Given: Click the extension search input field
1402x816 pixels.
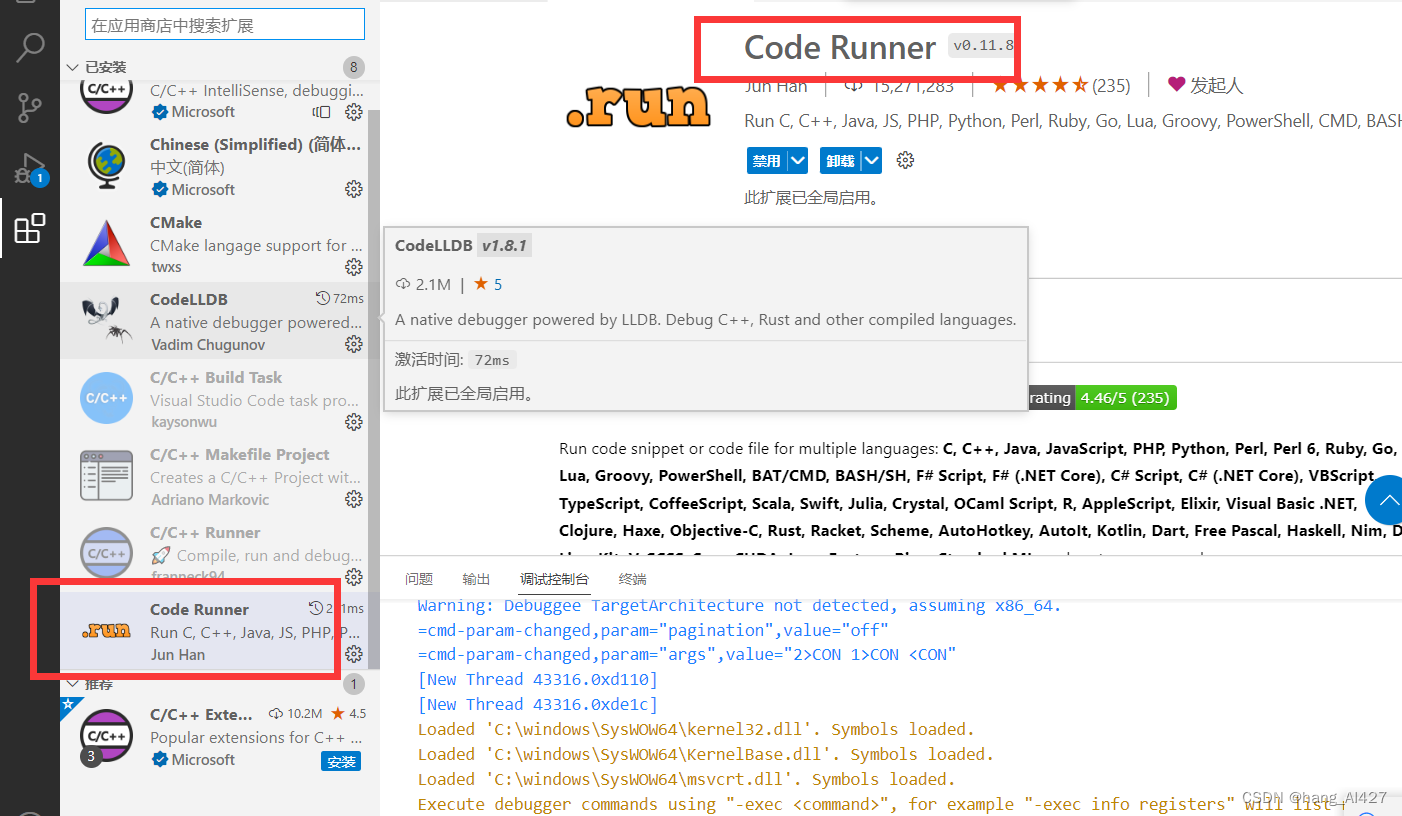Looking at the screenshot, I should click(x=225, y=25).
